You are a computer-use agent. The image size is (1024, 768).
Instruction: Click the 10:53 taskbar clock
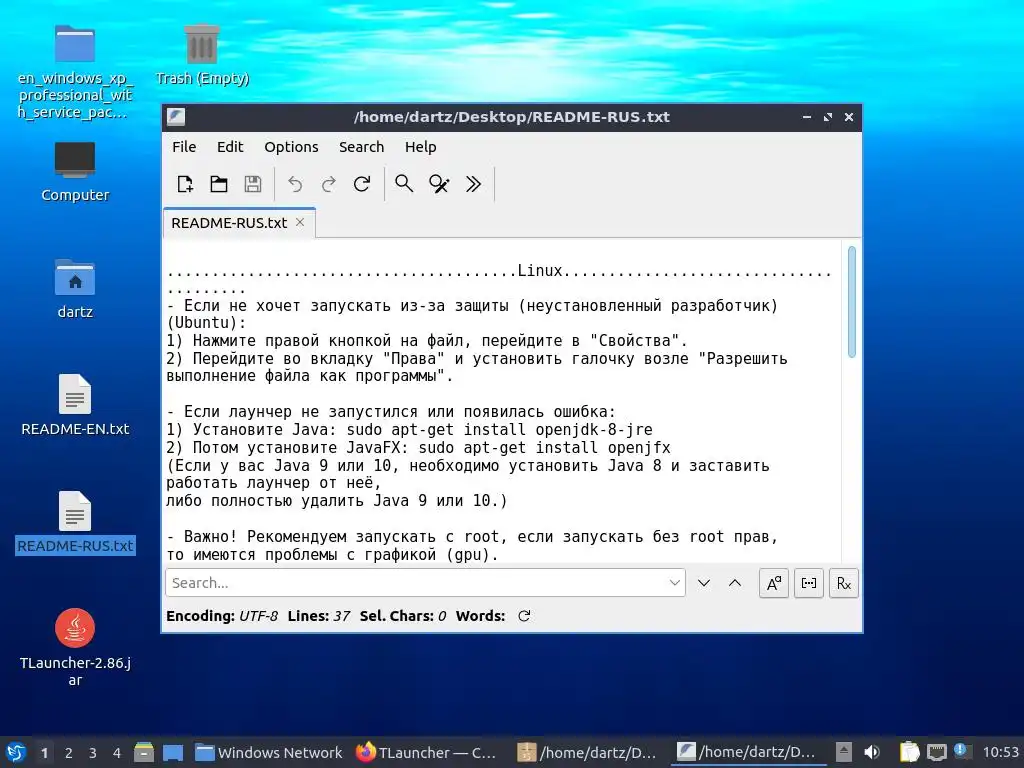(1000, 752)
